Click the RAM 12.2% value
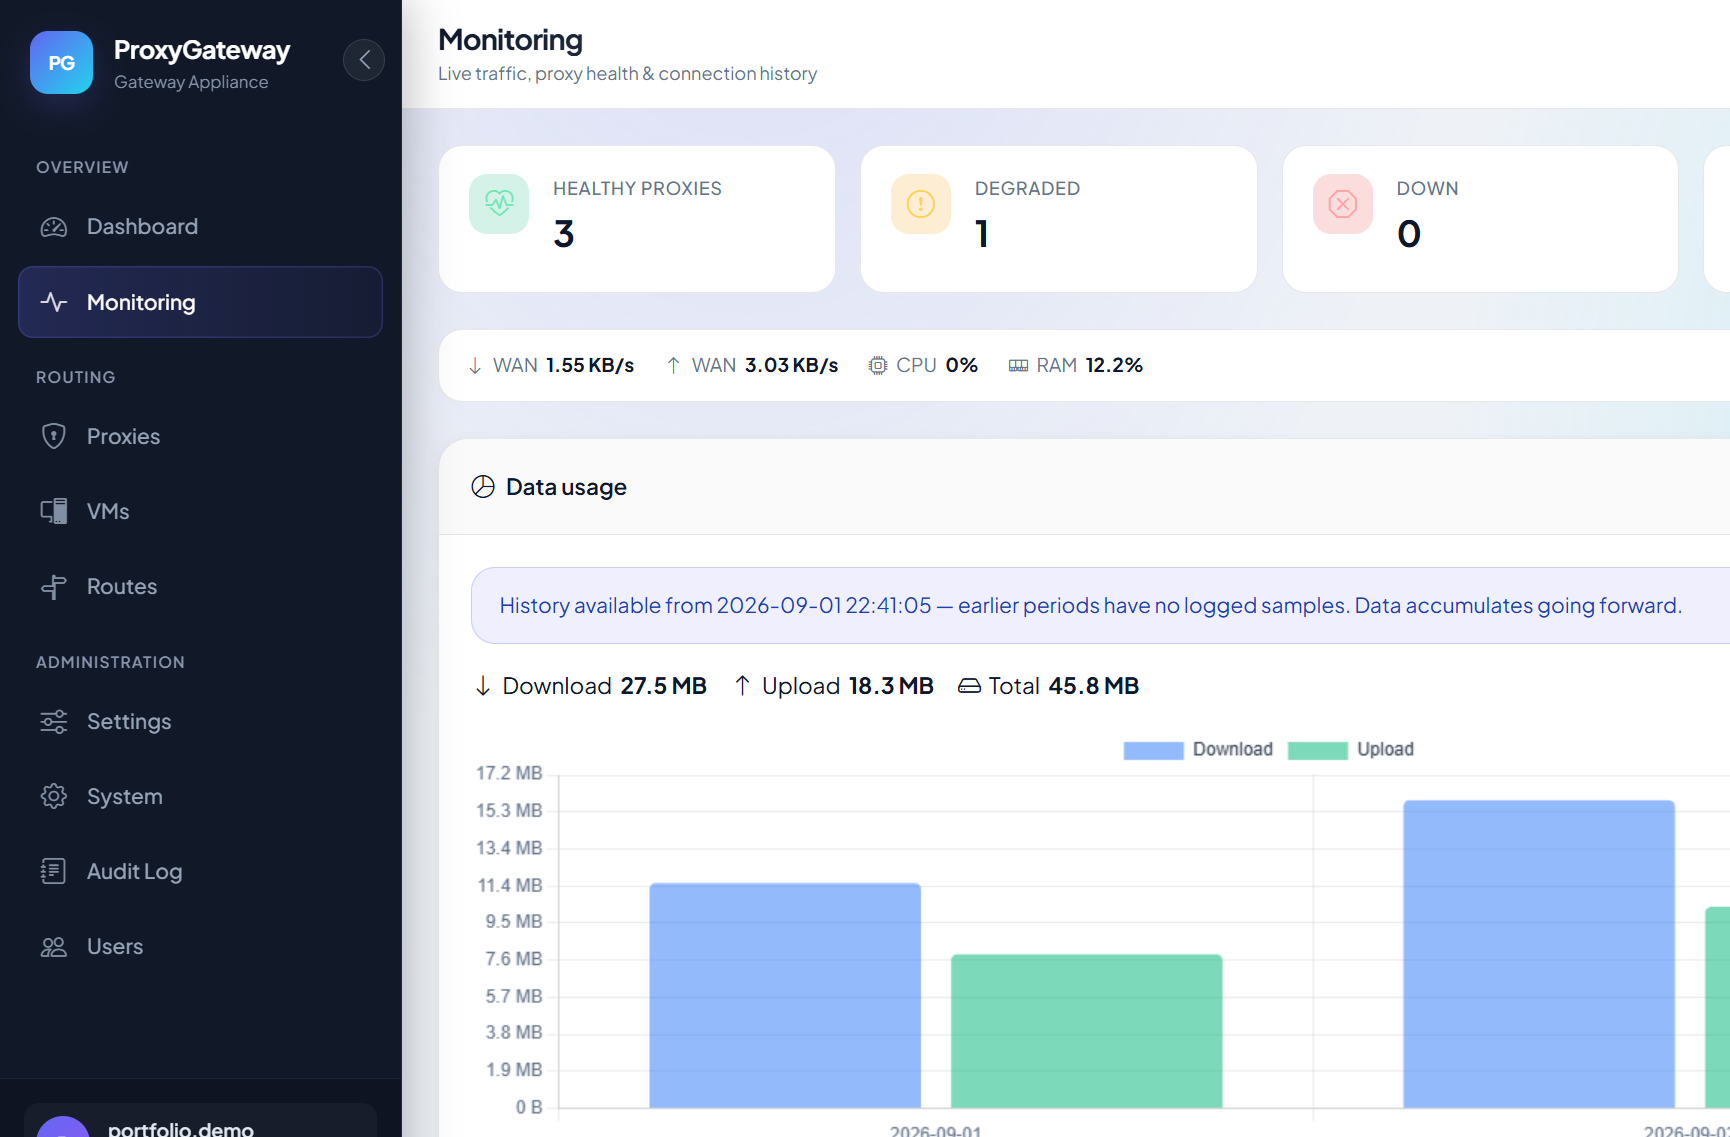This screenshot has width=1730, height=1137. (x=1114, y=366)
